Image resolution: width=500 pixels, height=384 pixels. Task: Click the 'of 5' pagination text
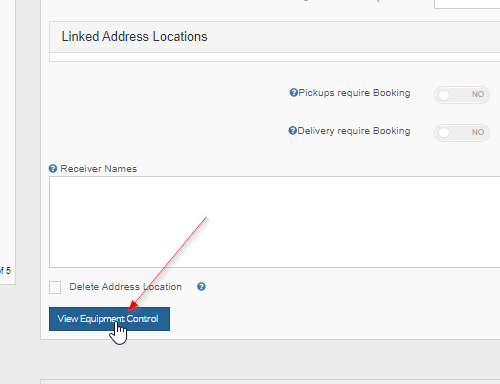tap(5, 270)
